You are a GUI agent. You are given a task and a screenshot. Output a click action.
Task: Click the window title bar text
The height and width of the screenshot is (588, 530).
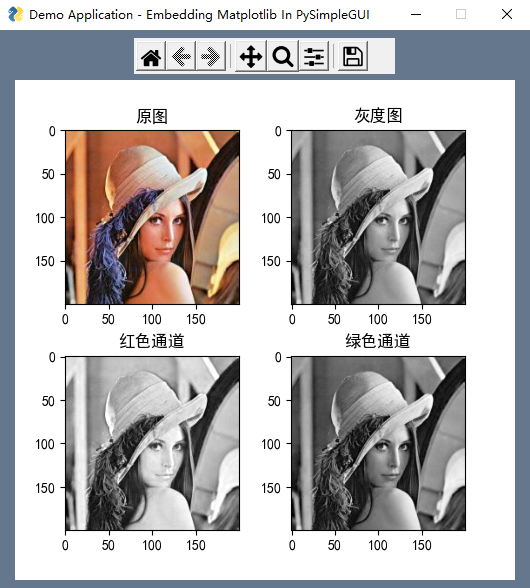pos(199,15)
